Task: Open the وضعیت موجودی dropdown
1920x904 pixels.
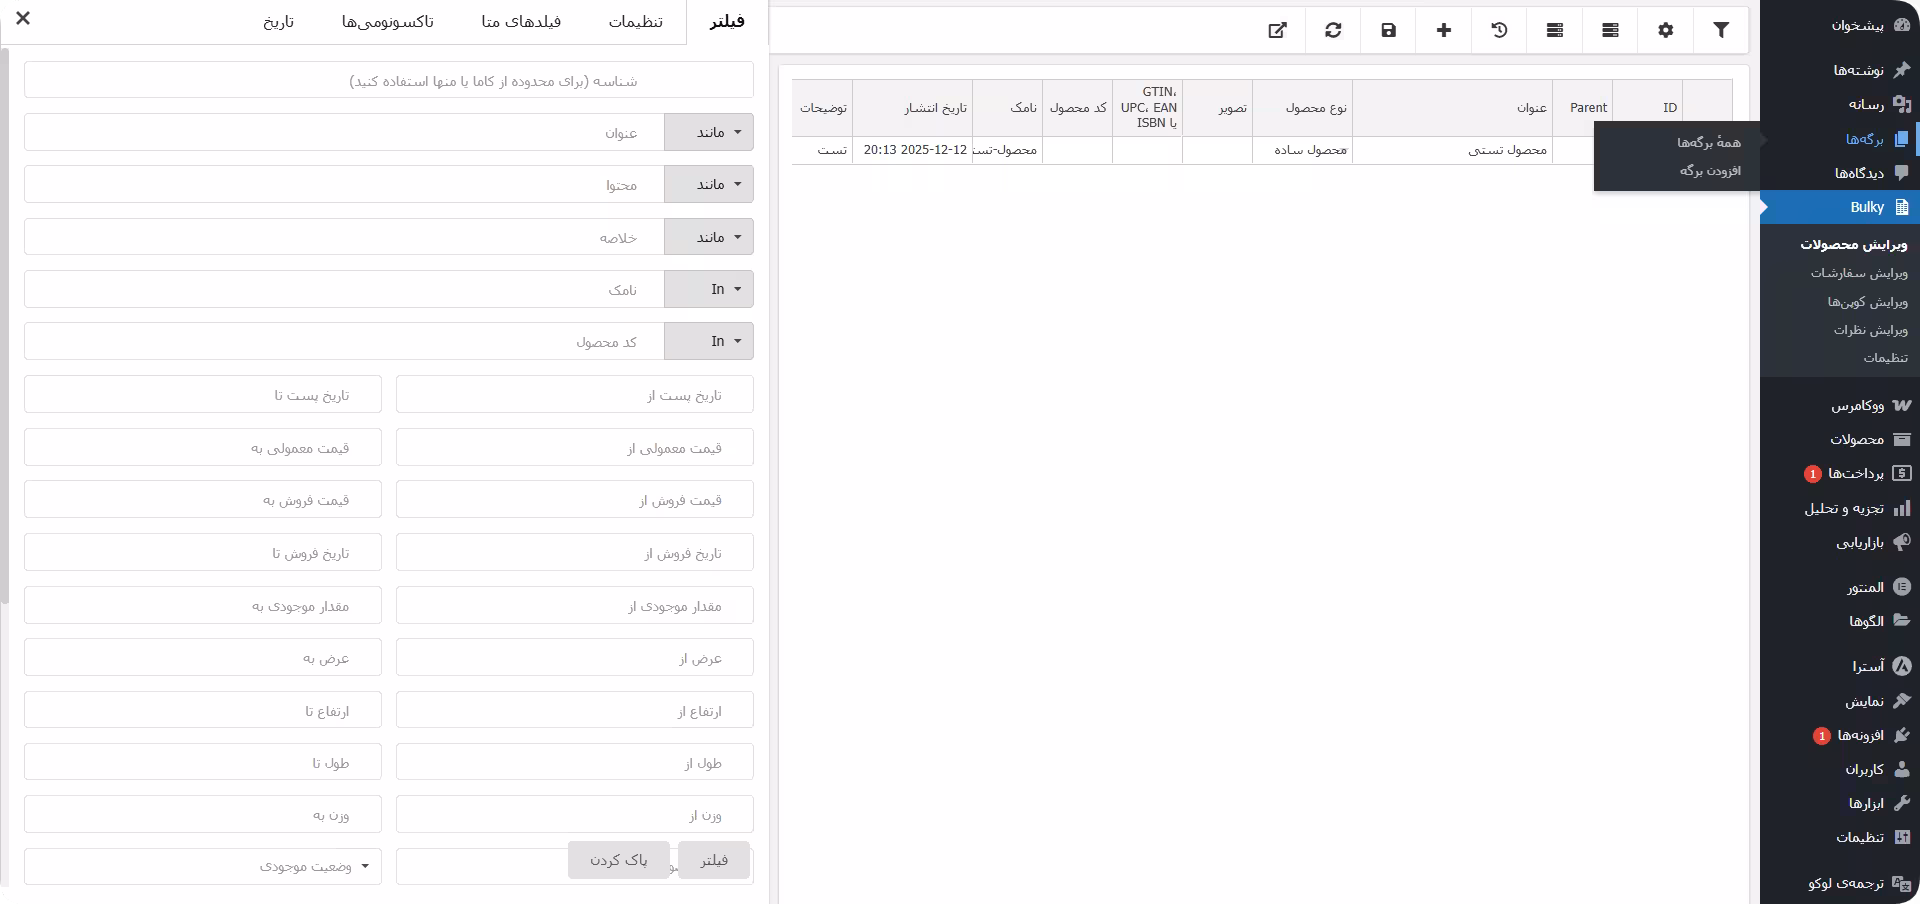Action: point(203,866)
